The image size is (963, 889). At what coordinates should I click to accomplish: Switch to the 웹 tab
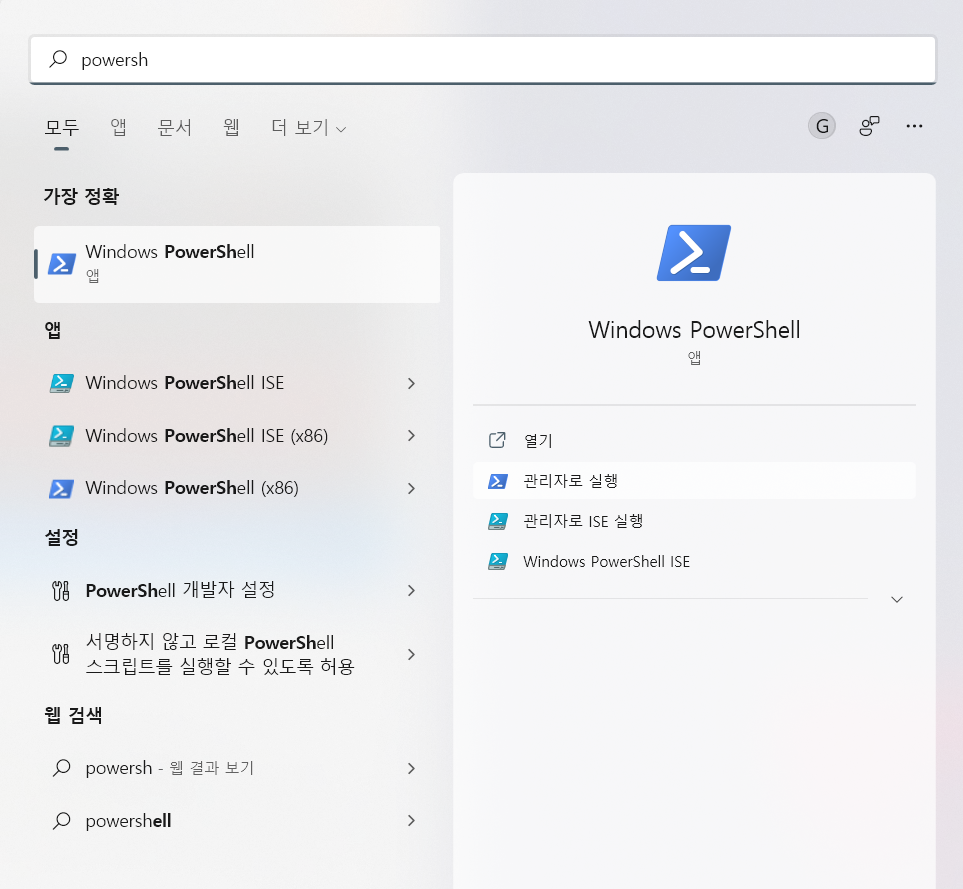tap(231, 127)
